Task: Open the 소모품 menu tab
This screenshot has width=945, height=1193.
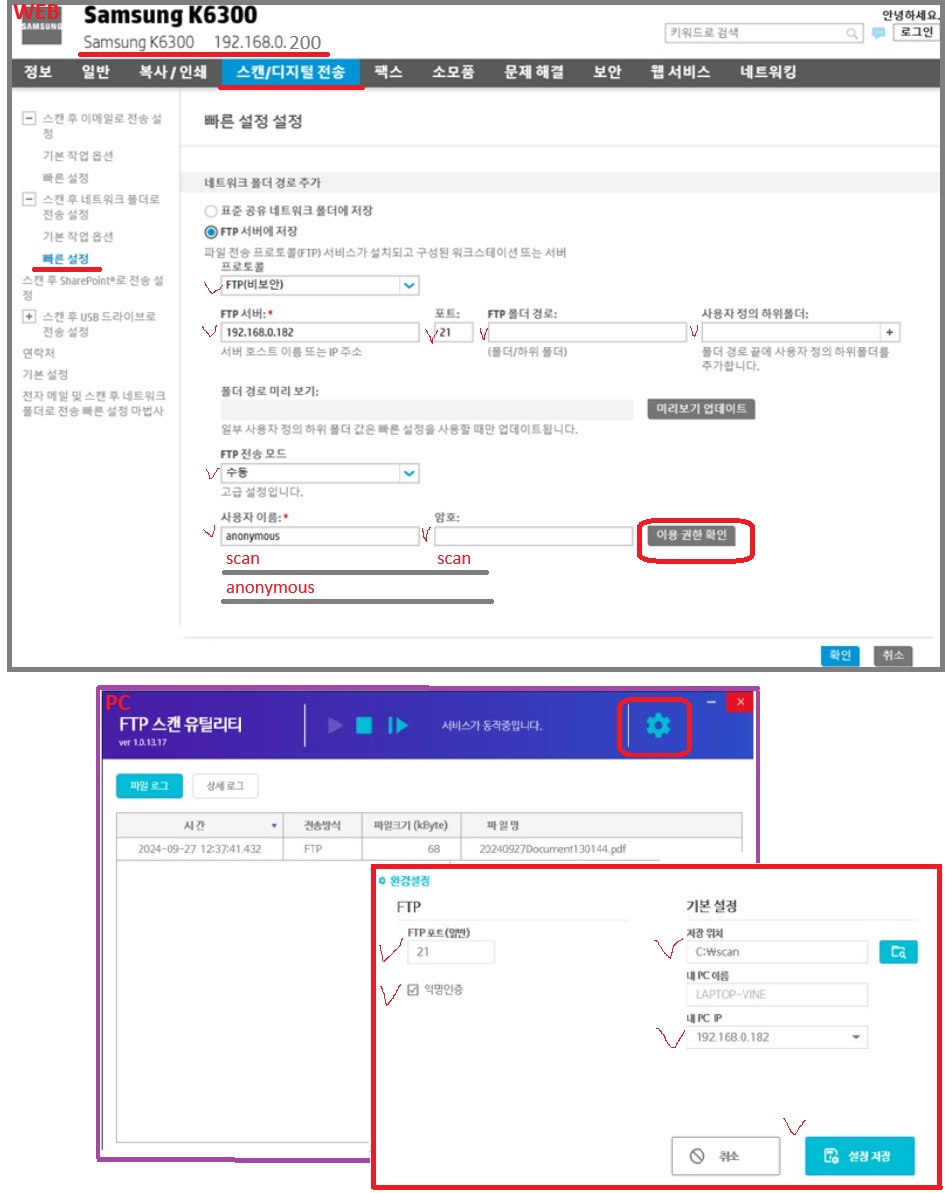Action: tap(453, 72)
